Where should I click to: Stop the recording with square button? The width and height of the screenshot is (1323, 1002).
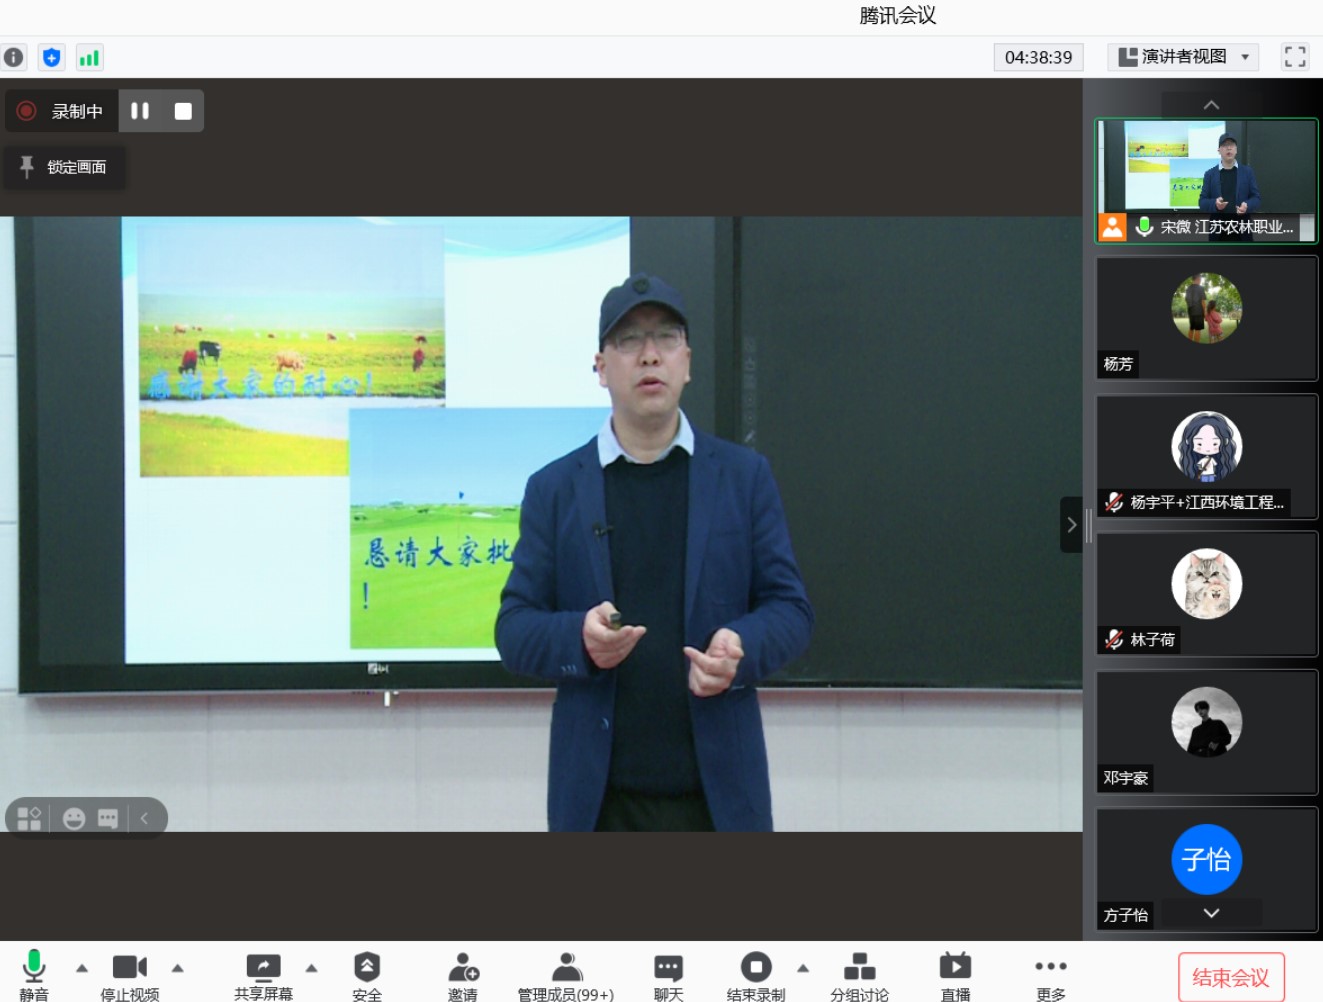(x=183, y=111)
